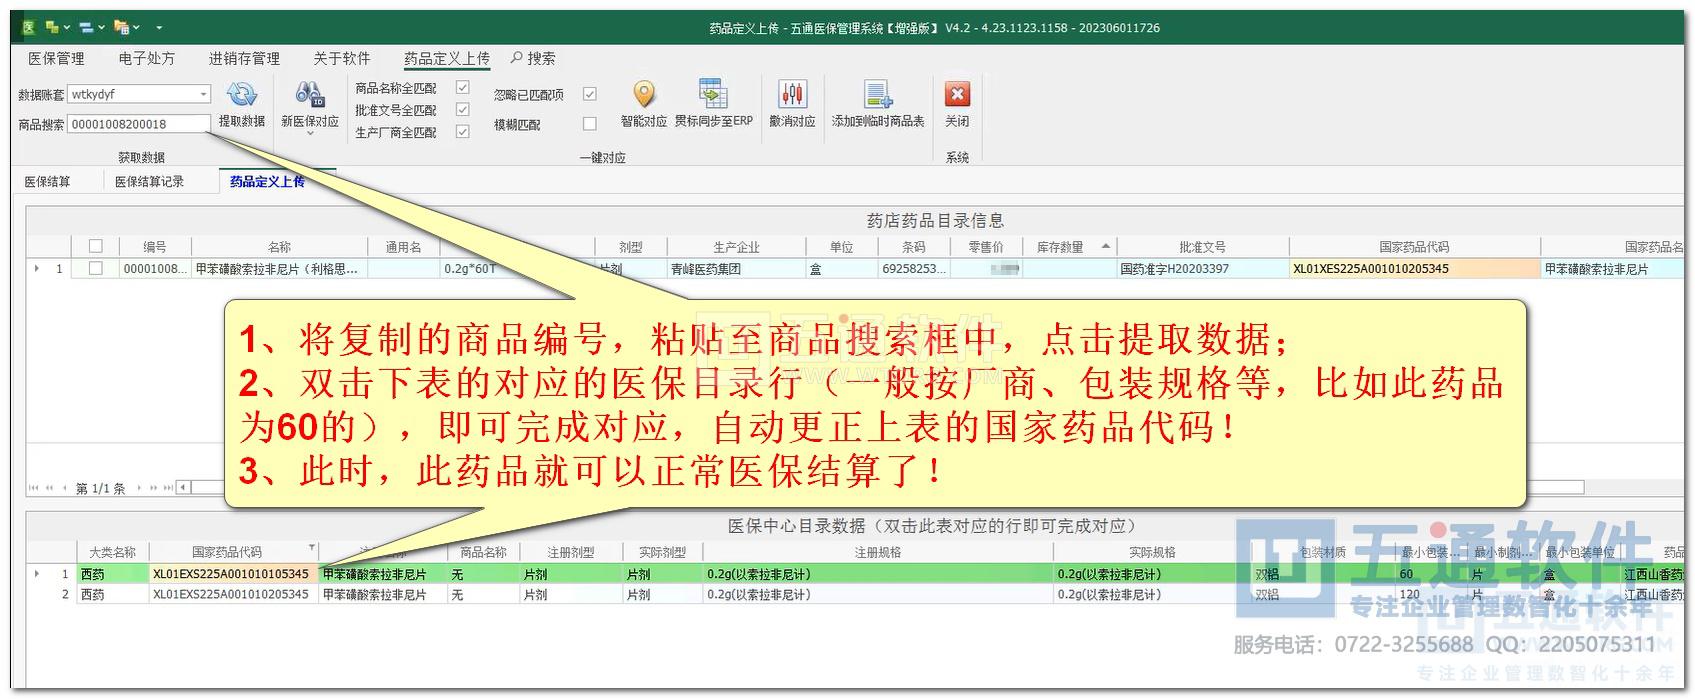
Task: Expand row 1 indicator in pharmacy catalog table
Action: coord(37,268)
